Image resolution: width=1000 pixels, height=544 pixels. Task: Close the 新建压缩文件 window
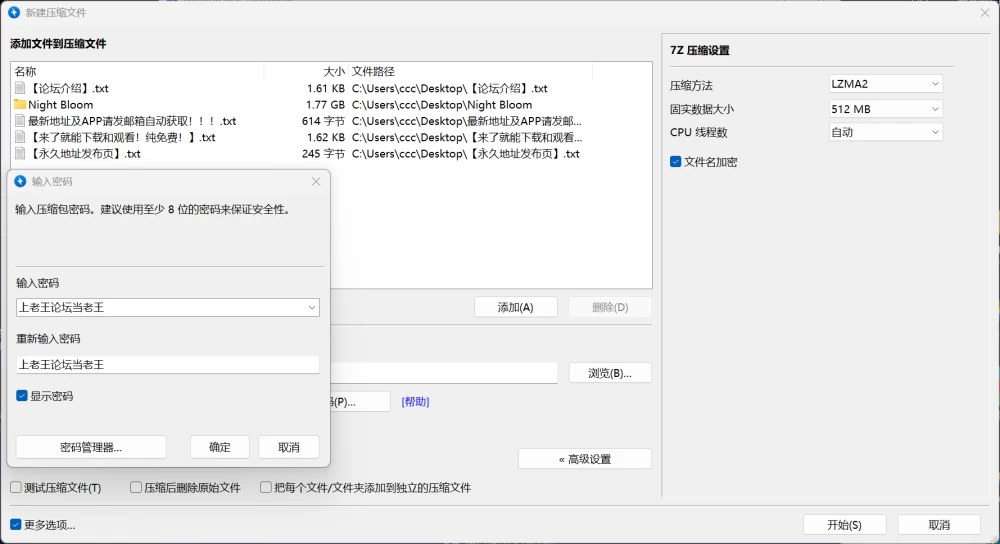985,12
